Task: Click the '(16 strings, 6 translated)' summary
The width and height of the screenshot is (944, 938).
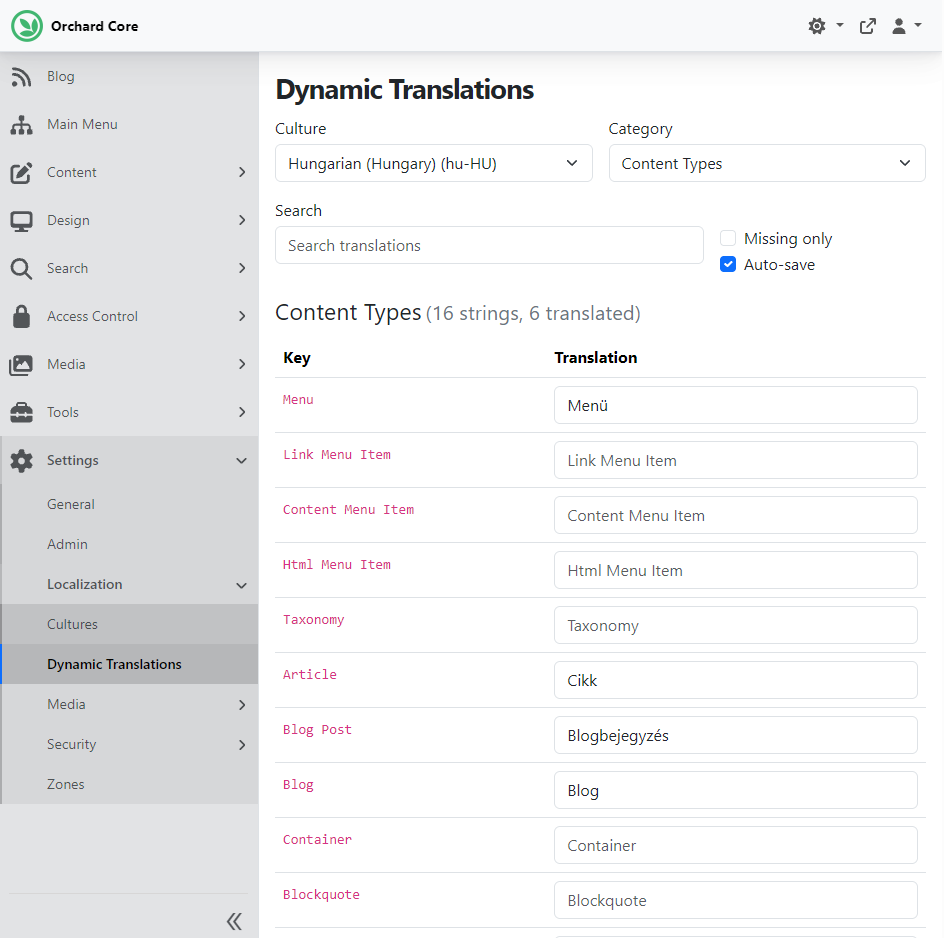Action: coord(533,314)
